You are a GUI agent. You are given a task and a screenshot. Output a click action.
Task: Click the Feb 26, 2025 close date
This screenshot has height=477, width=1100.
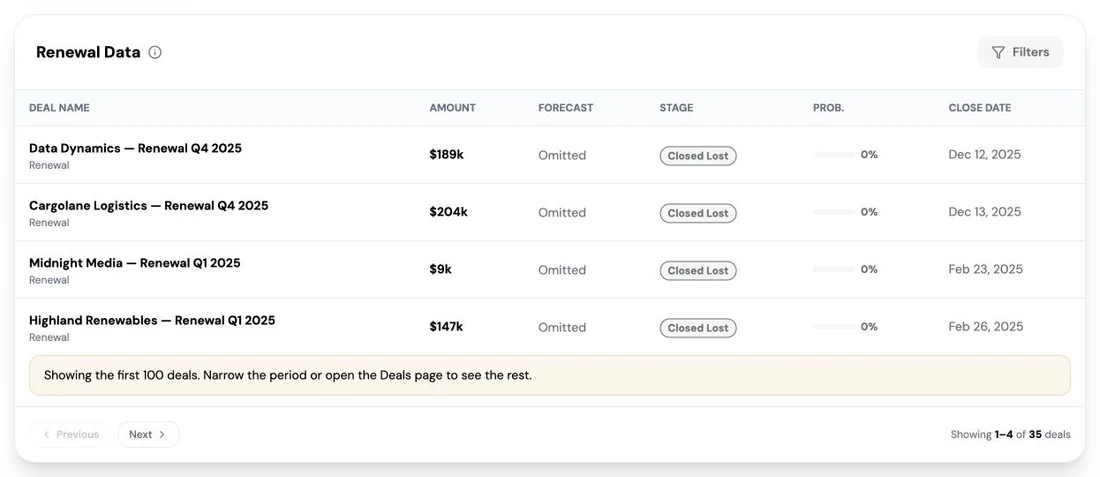point(986,328)
